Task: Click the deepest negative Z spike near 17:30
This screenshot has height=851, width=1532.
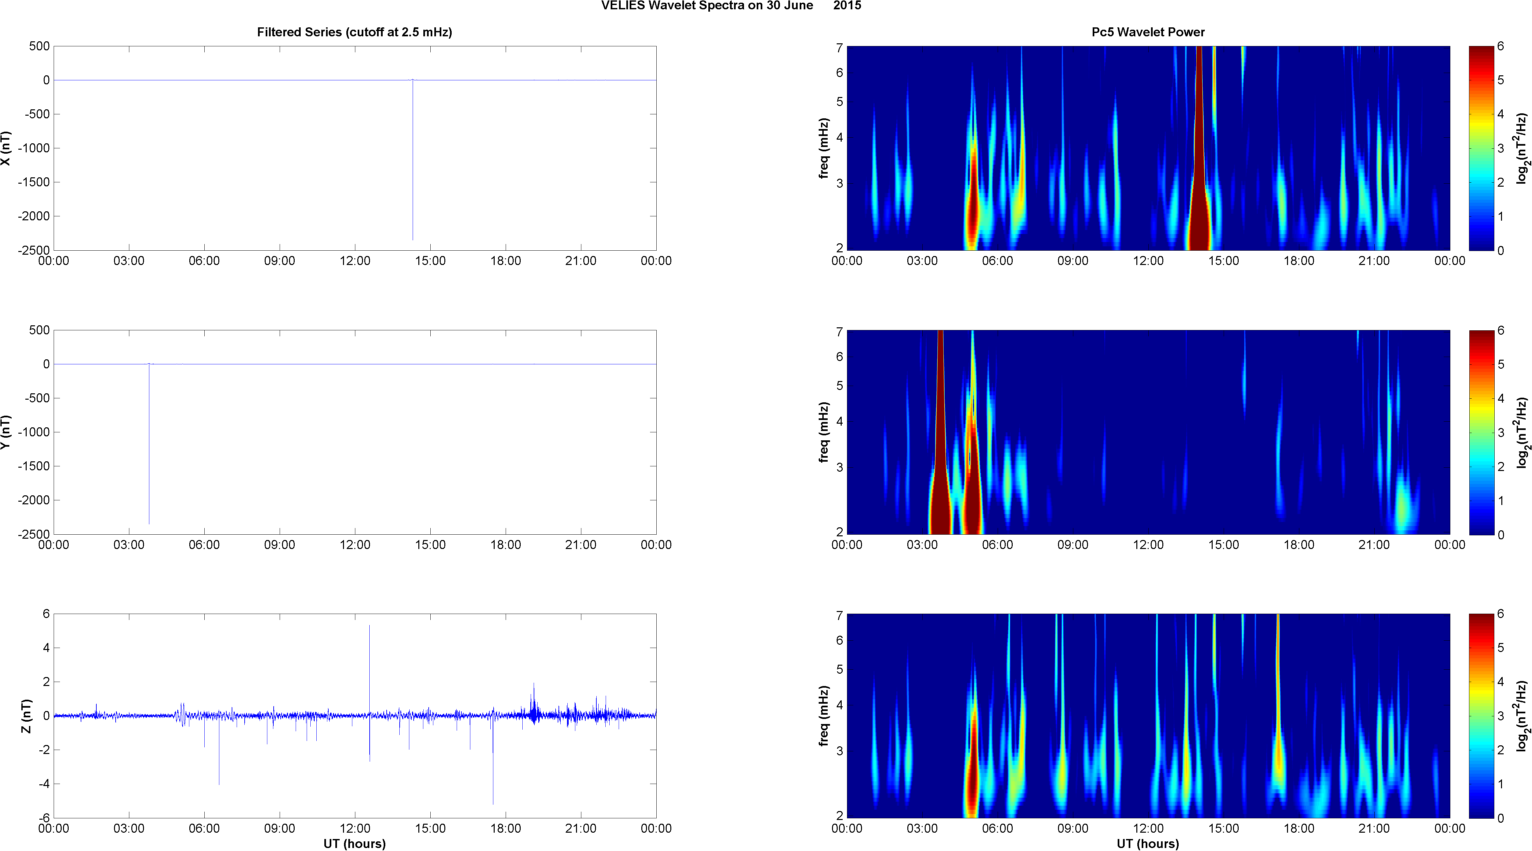Action: [x=492, y=760]
